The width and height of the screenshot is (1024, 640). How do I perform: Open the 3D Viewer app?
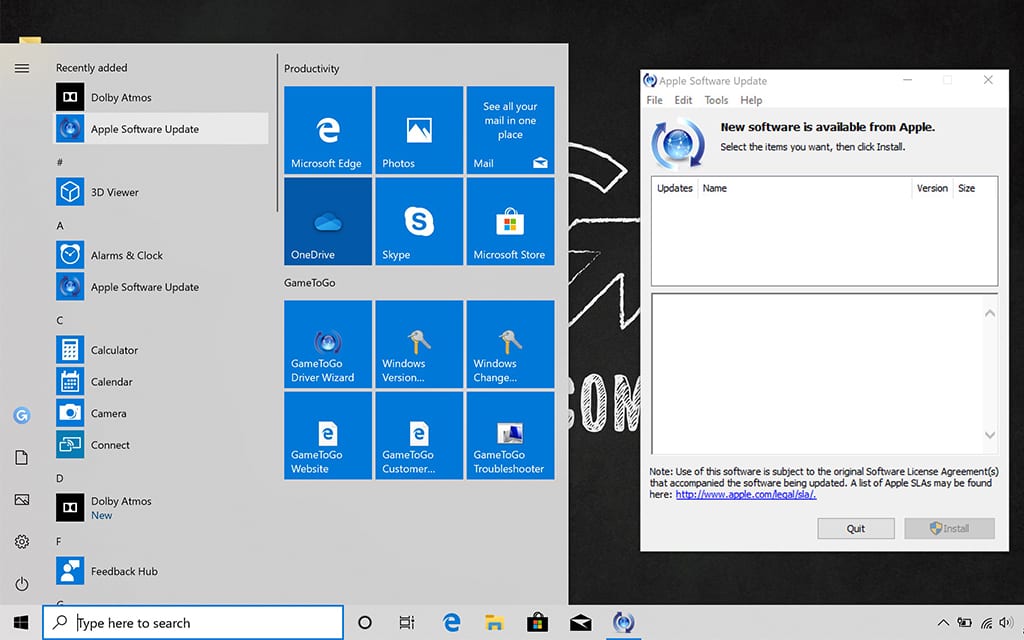pos(161,192)
